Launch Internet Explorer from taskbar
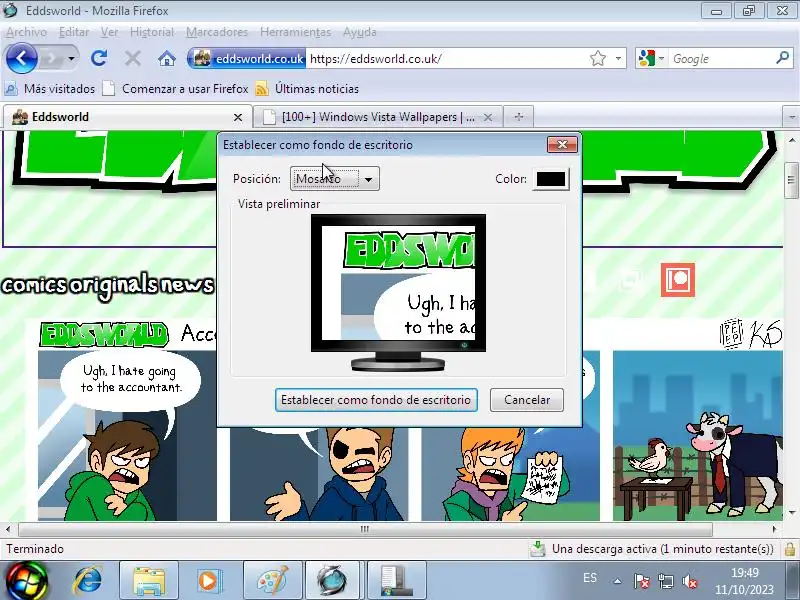Viewport: 800px width, 600px height. click(88, 581)
